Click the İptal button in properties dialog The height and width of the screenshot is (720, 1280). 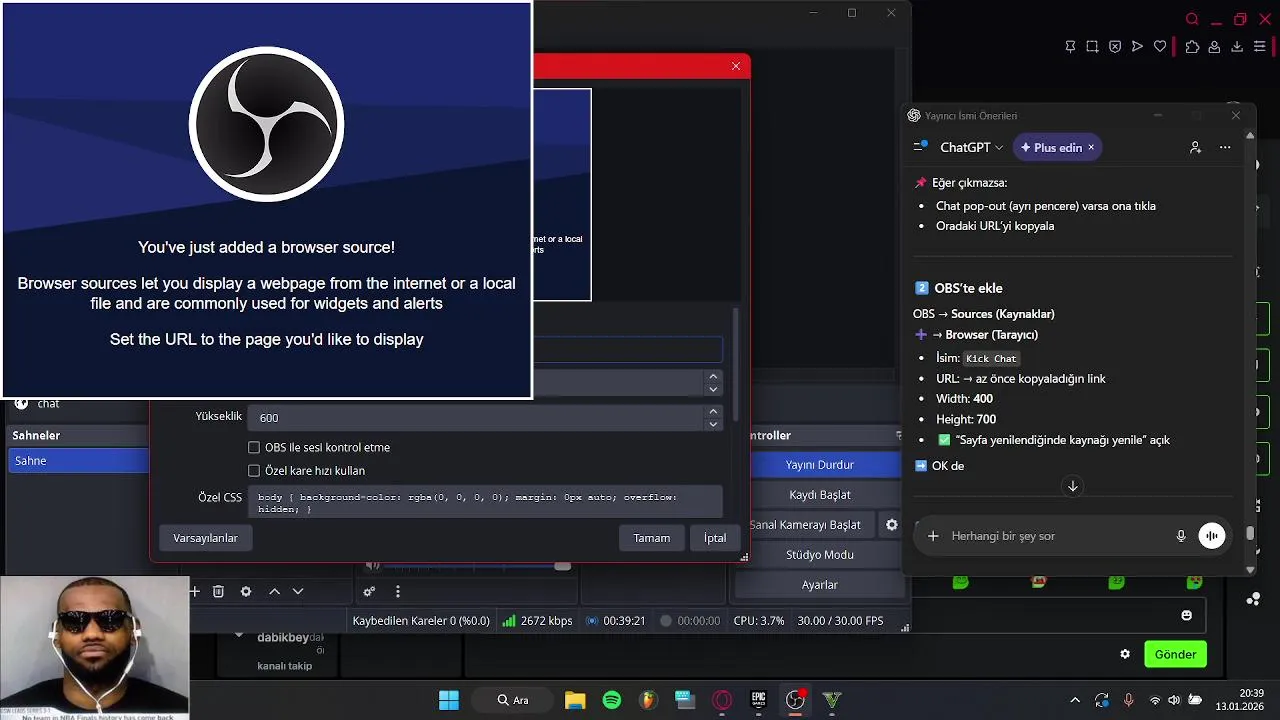click(x=715, y=538)
